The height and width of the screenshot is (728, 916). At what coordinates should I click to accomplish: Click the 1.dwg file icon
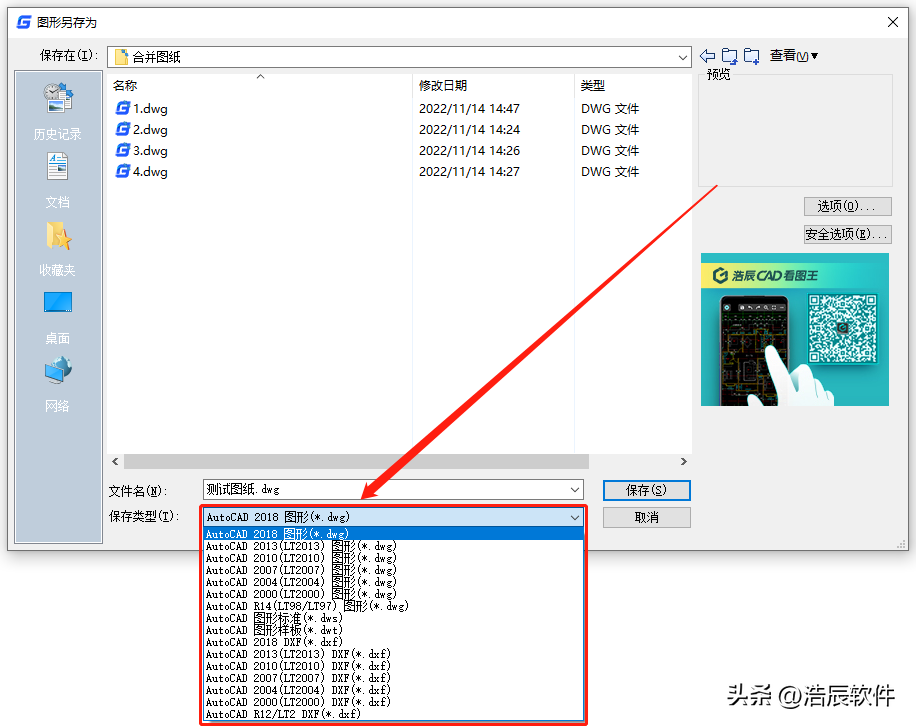[x=122, y=108]
